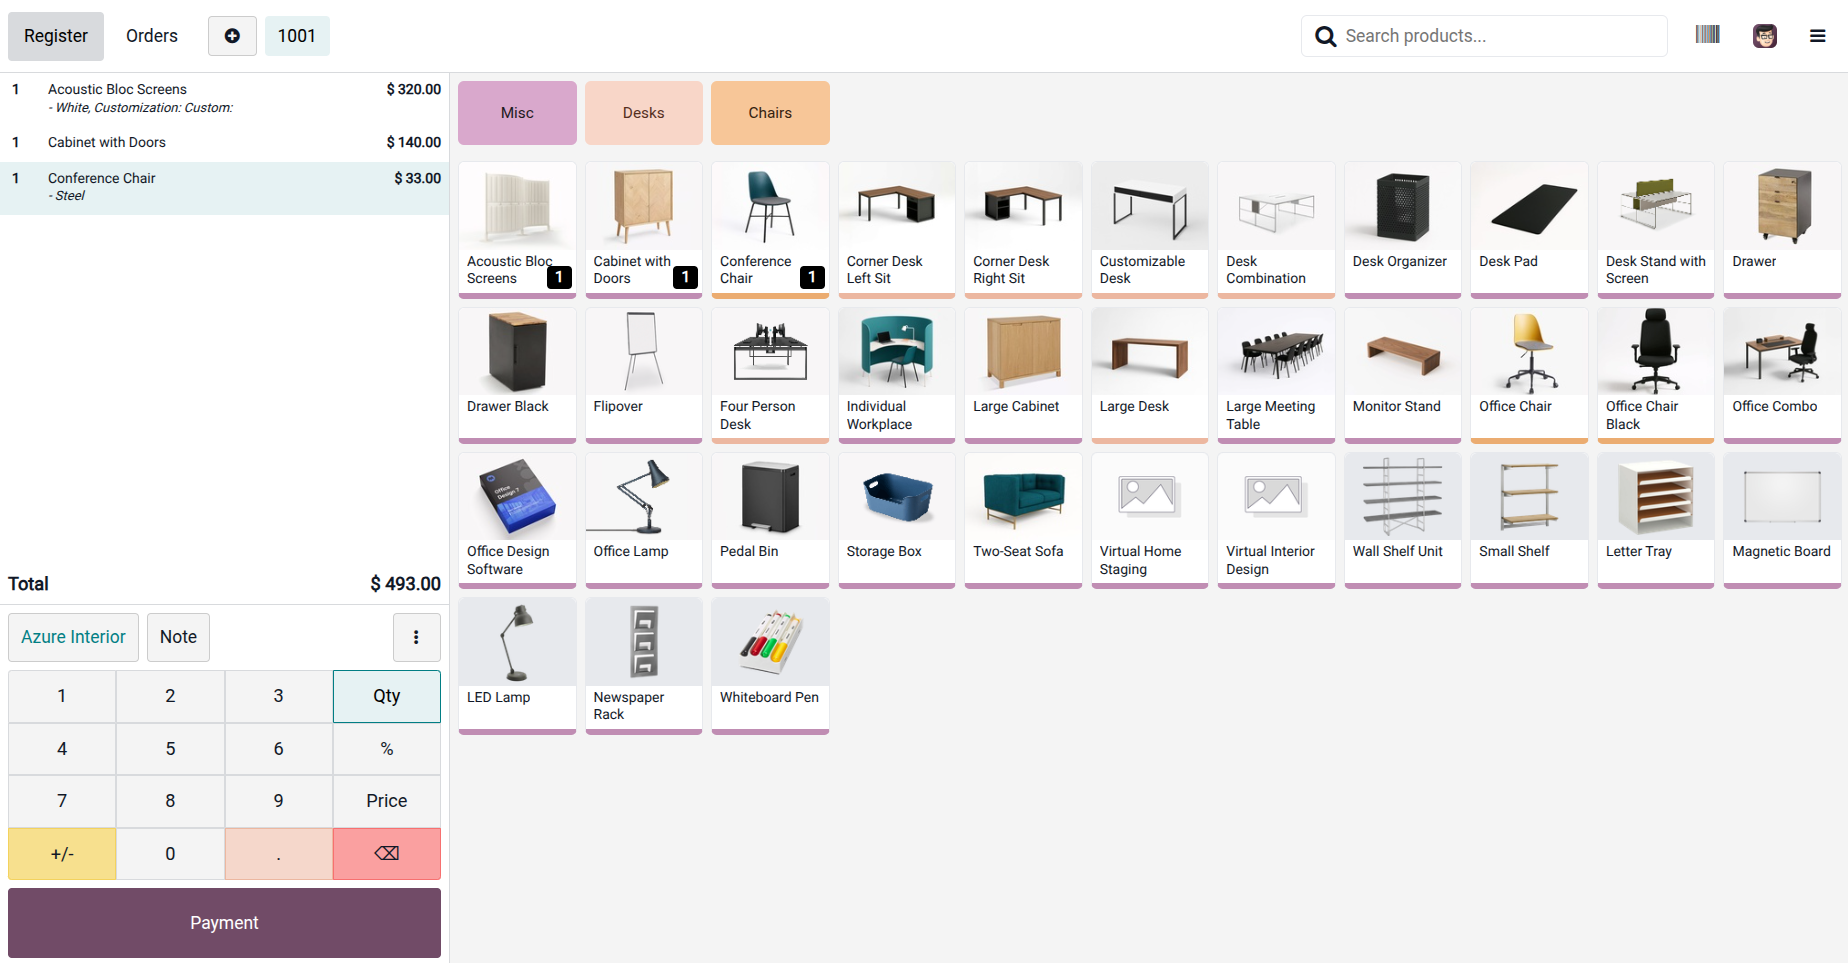Screen dimensions: 1848x963
Task: Open the barcode scanner icon
Action: [x=1708, y=35]
